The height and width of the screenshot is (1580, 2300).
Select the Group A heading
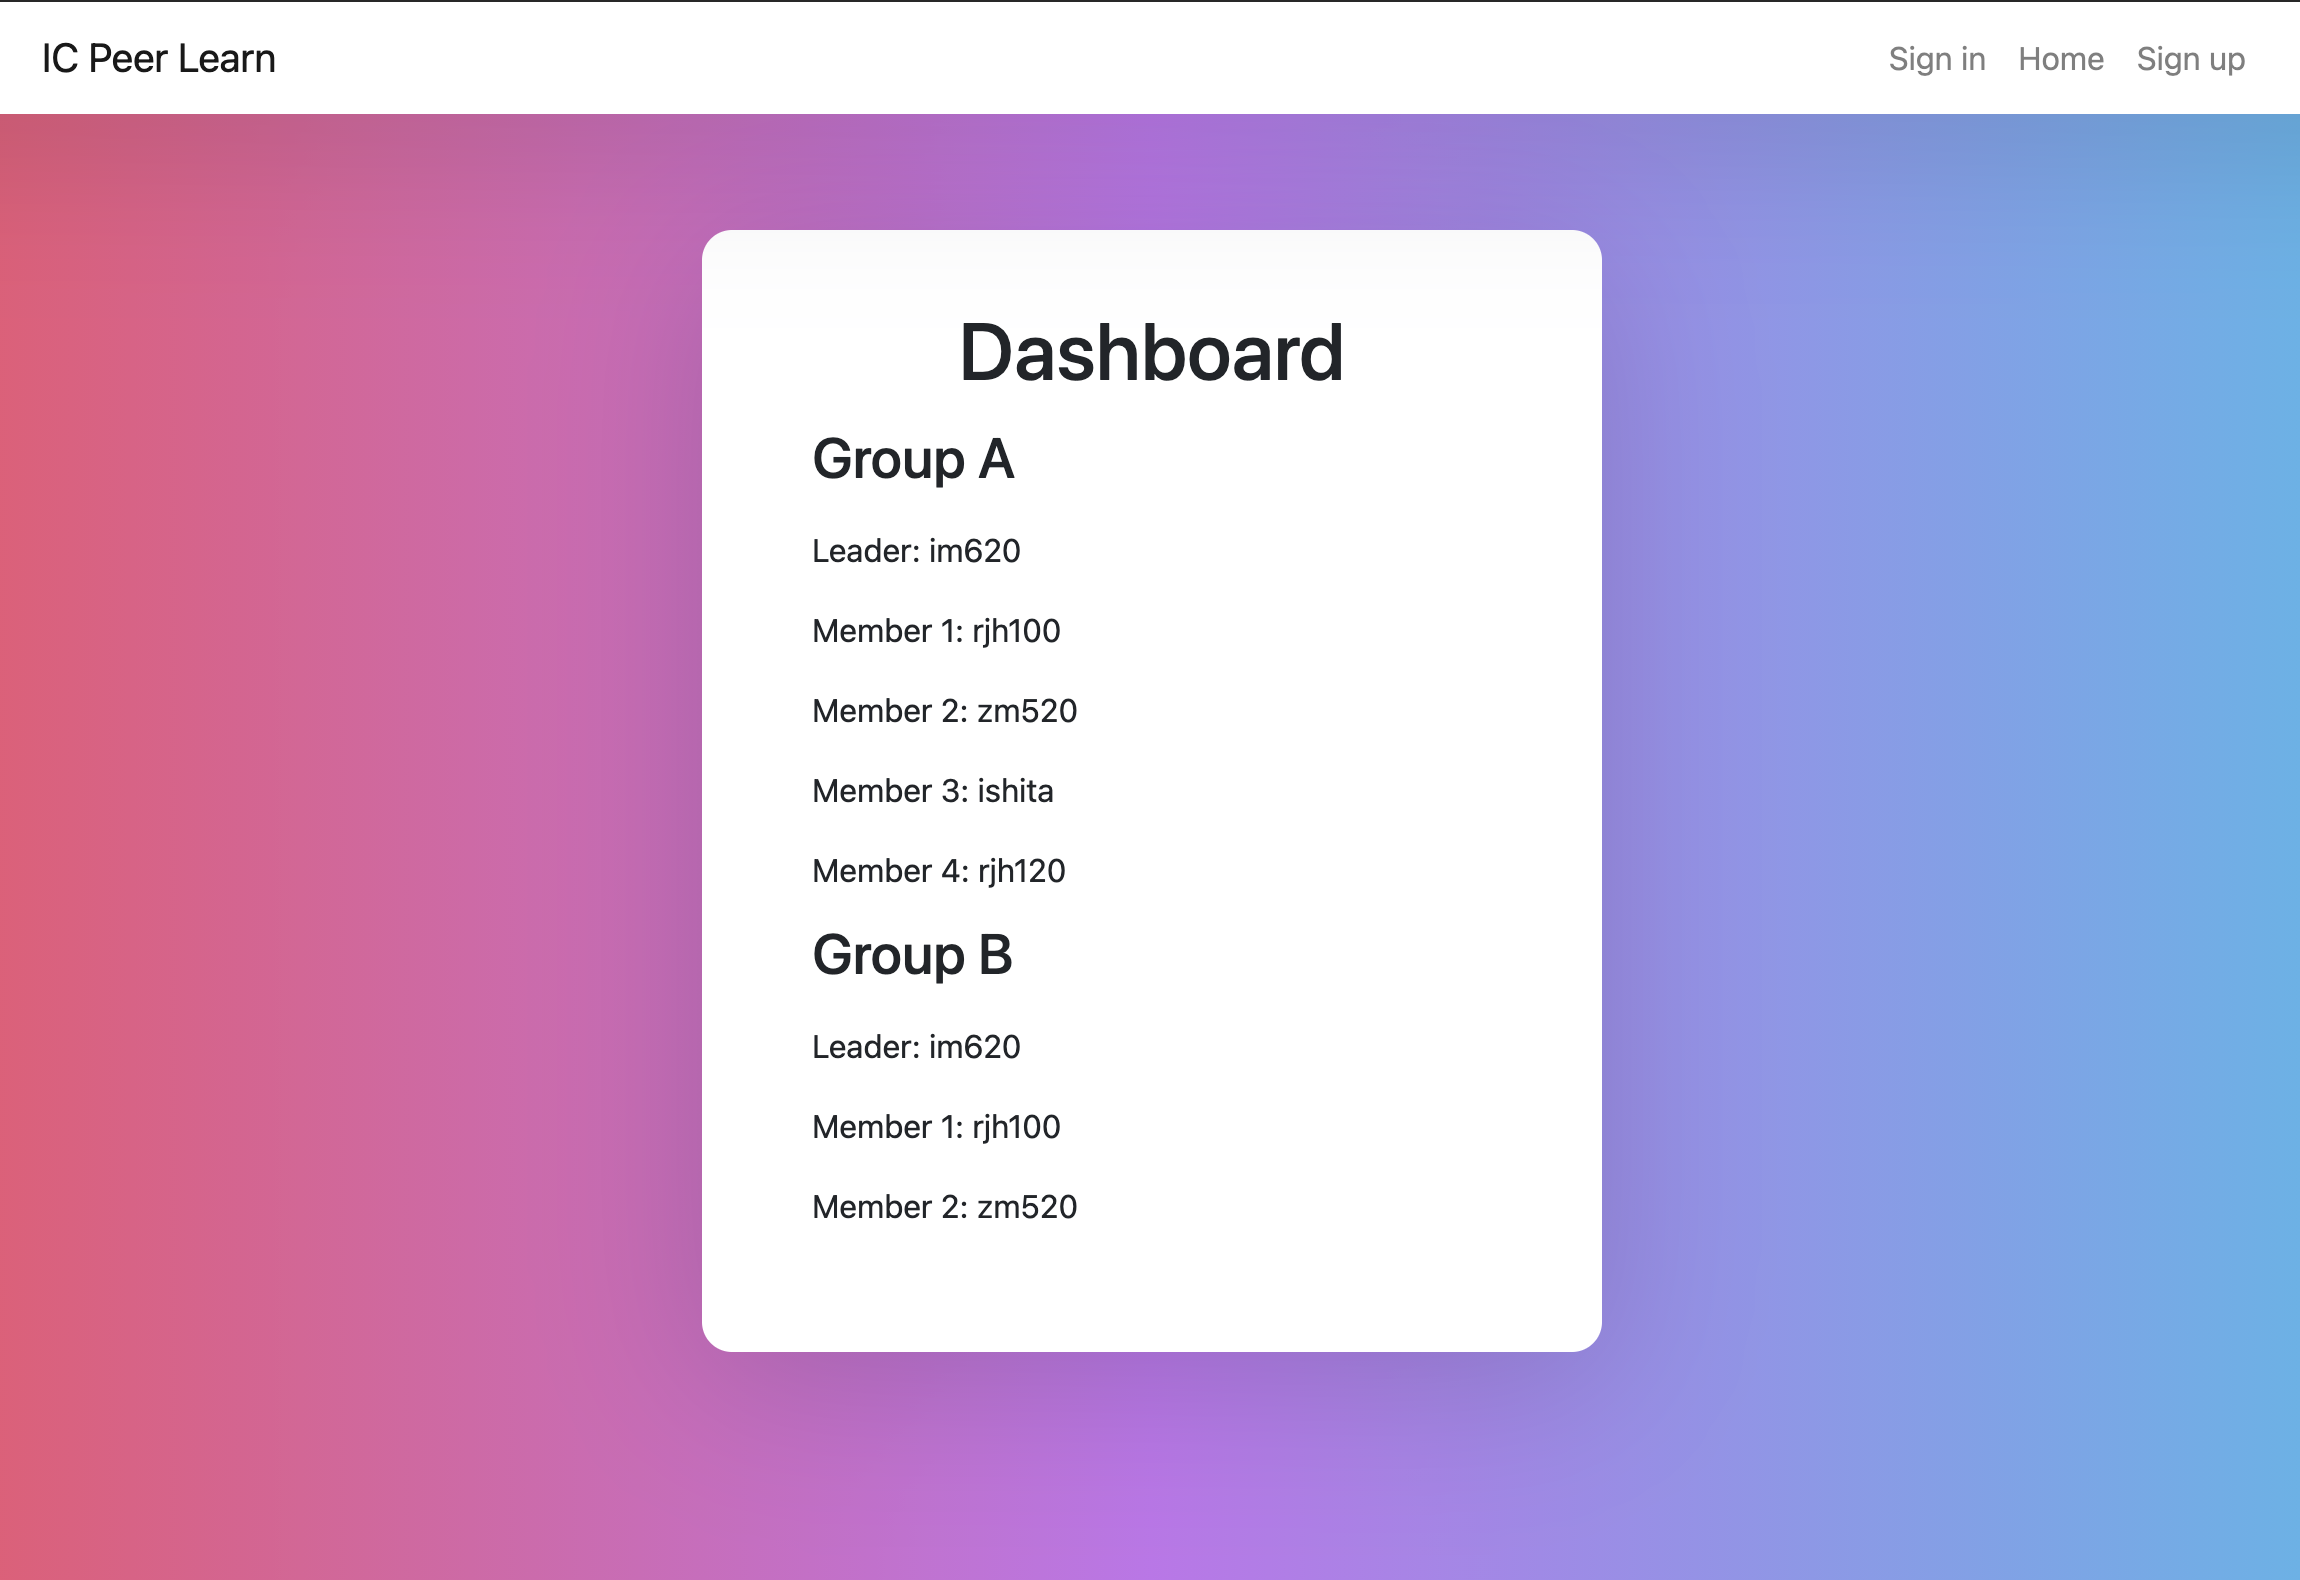point(913,460)
